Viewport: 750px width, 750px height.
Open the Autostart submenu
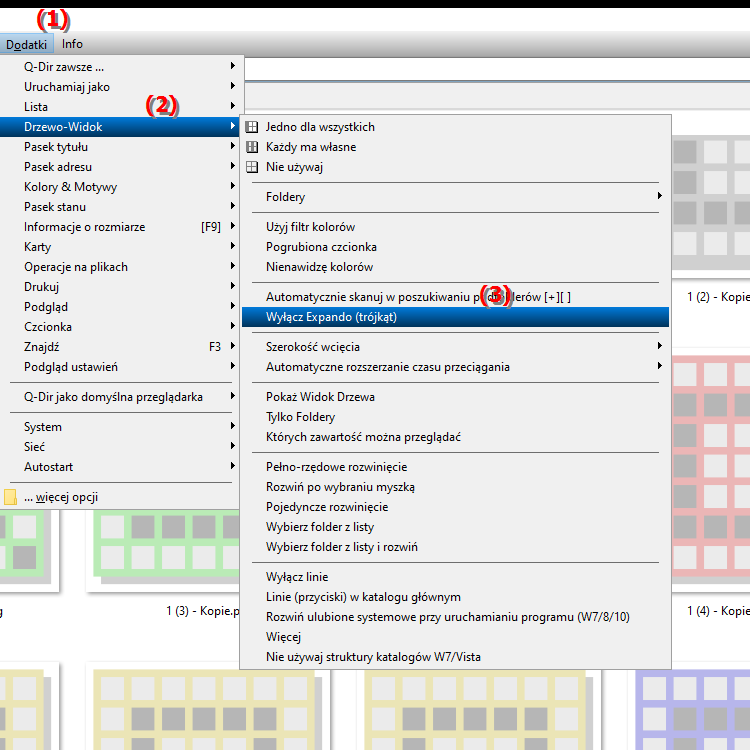[x=120, y=467]
